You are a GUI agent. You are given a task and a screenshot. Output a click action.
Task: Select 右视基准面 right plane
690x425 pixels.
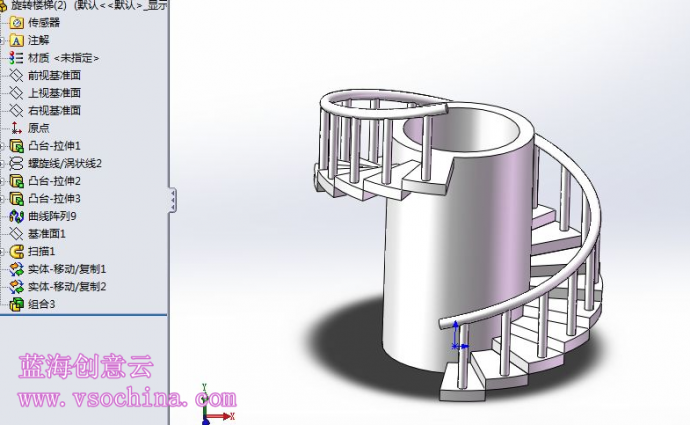click(54, 110)
